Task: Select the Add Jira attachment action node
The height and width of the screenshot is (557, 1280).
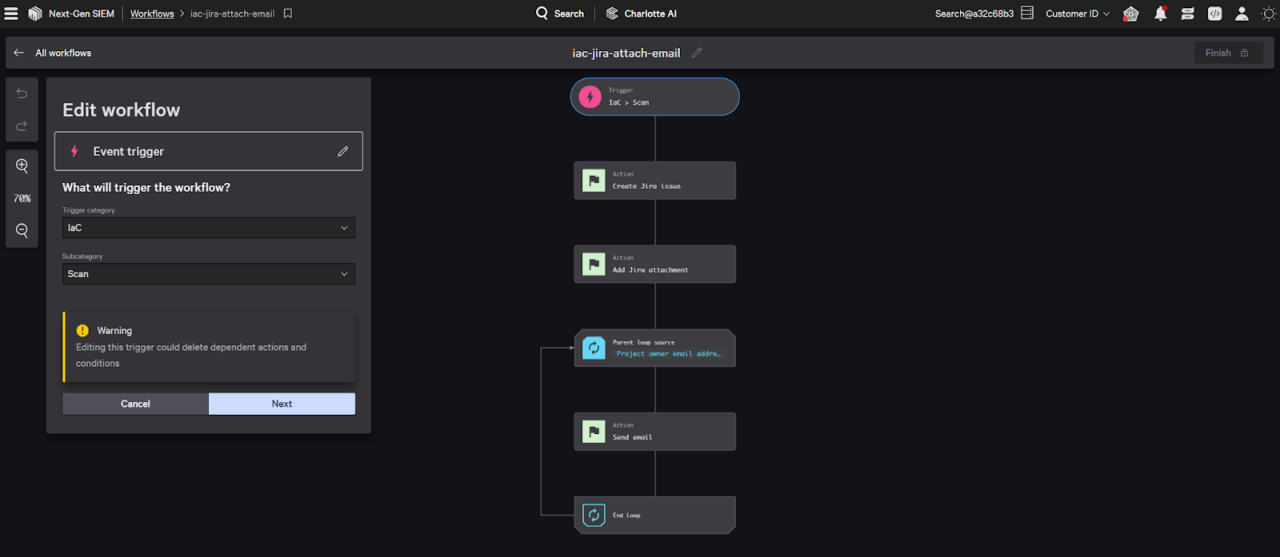Action: click(655, 264)
